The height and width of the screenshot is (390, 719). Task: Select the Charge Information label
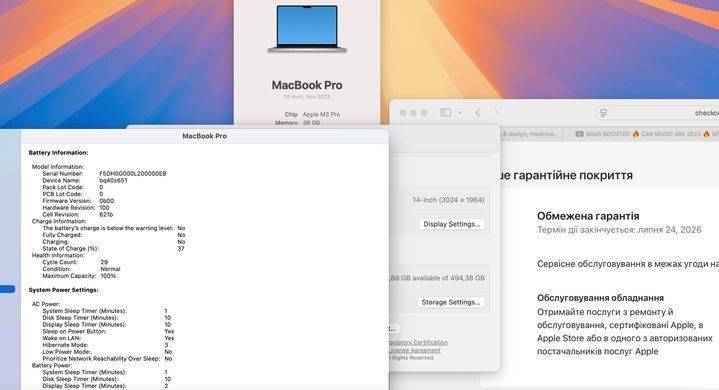tap(59, 221)
